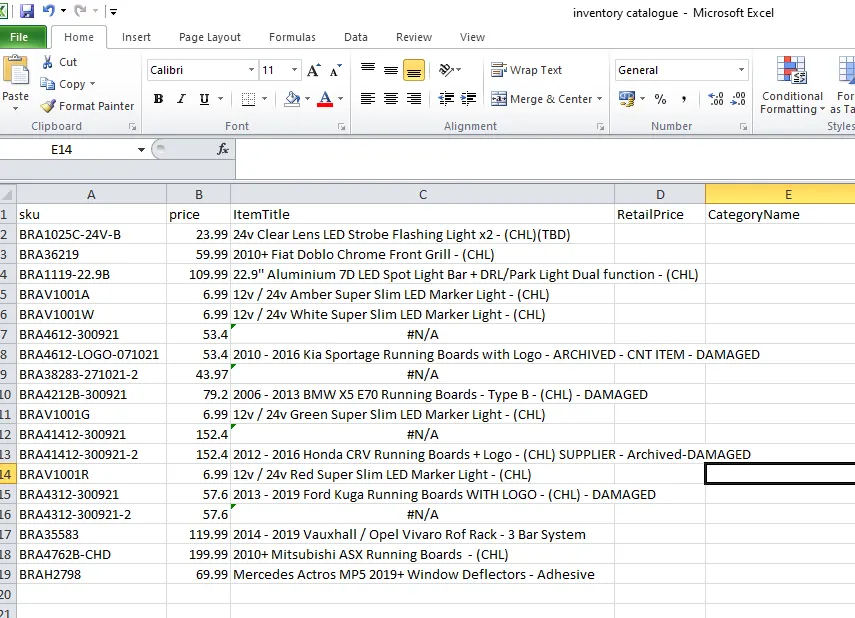The width and height of the screenshot is (855, 618).
Task: Switch to the Review tab
Action: pyautogui.click(x=413, y=37)
